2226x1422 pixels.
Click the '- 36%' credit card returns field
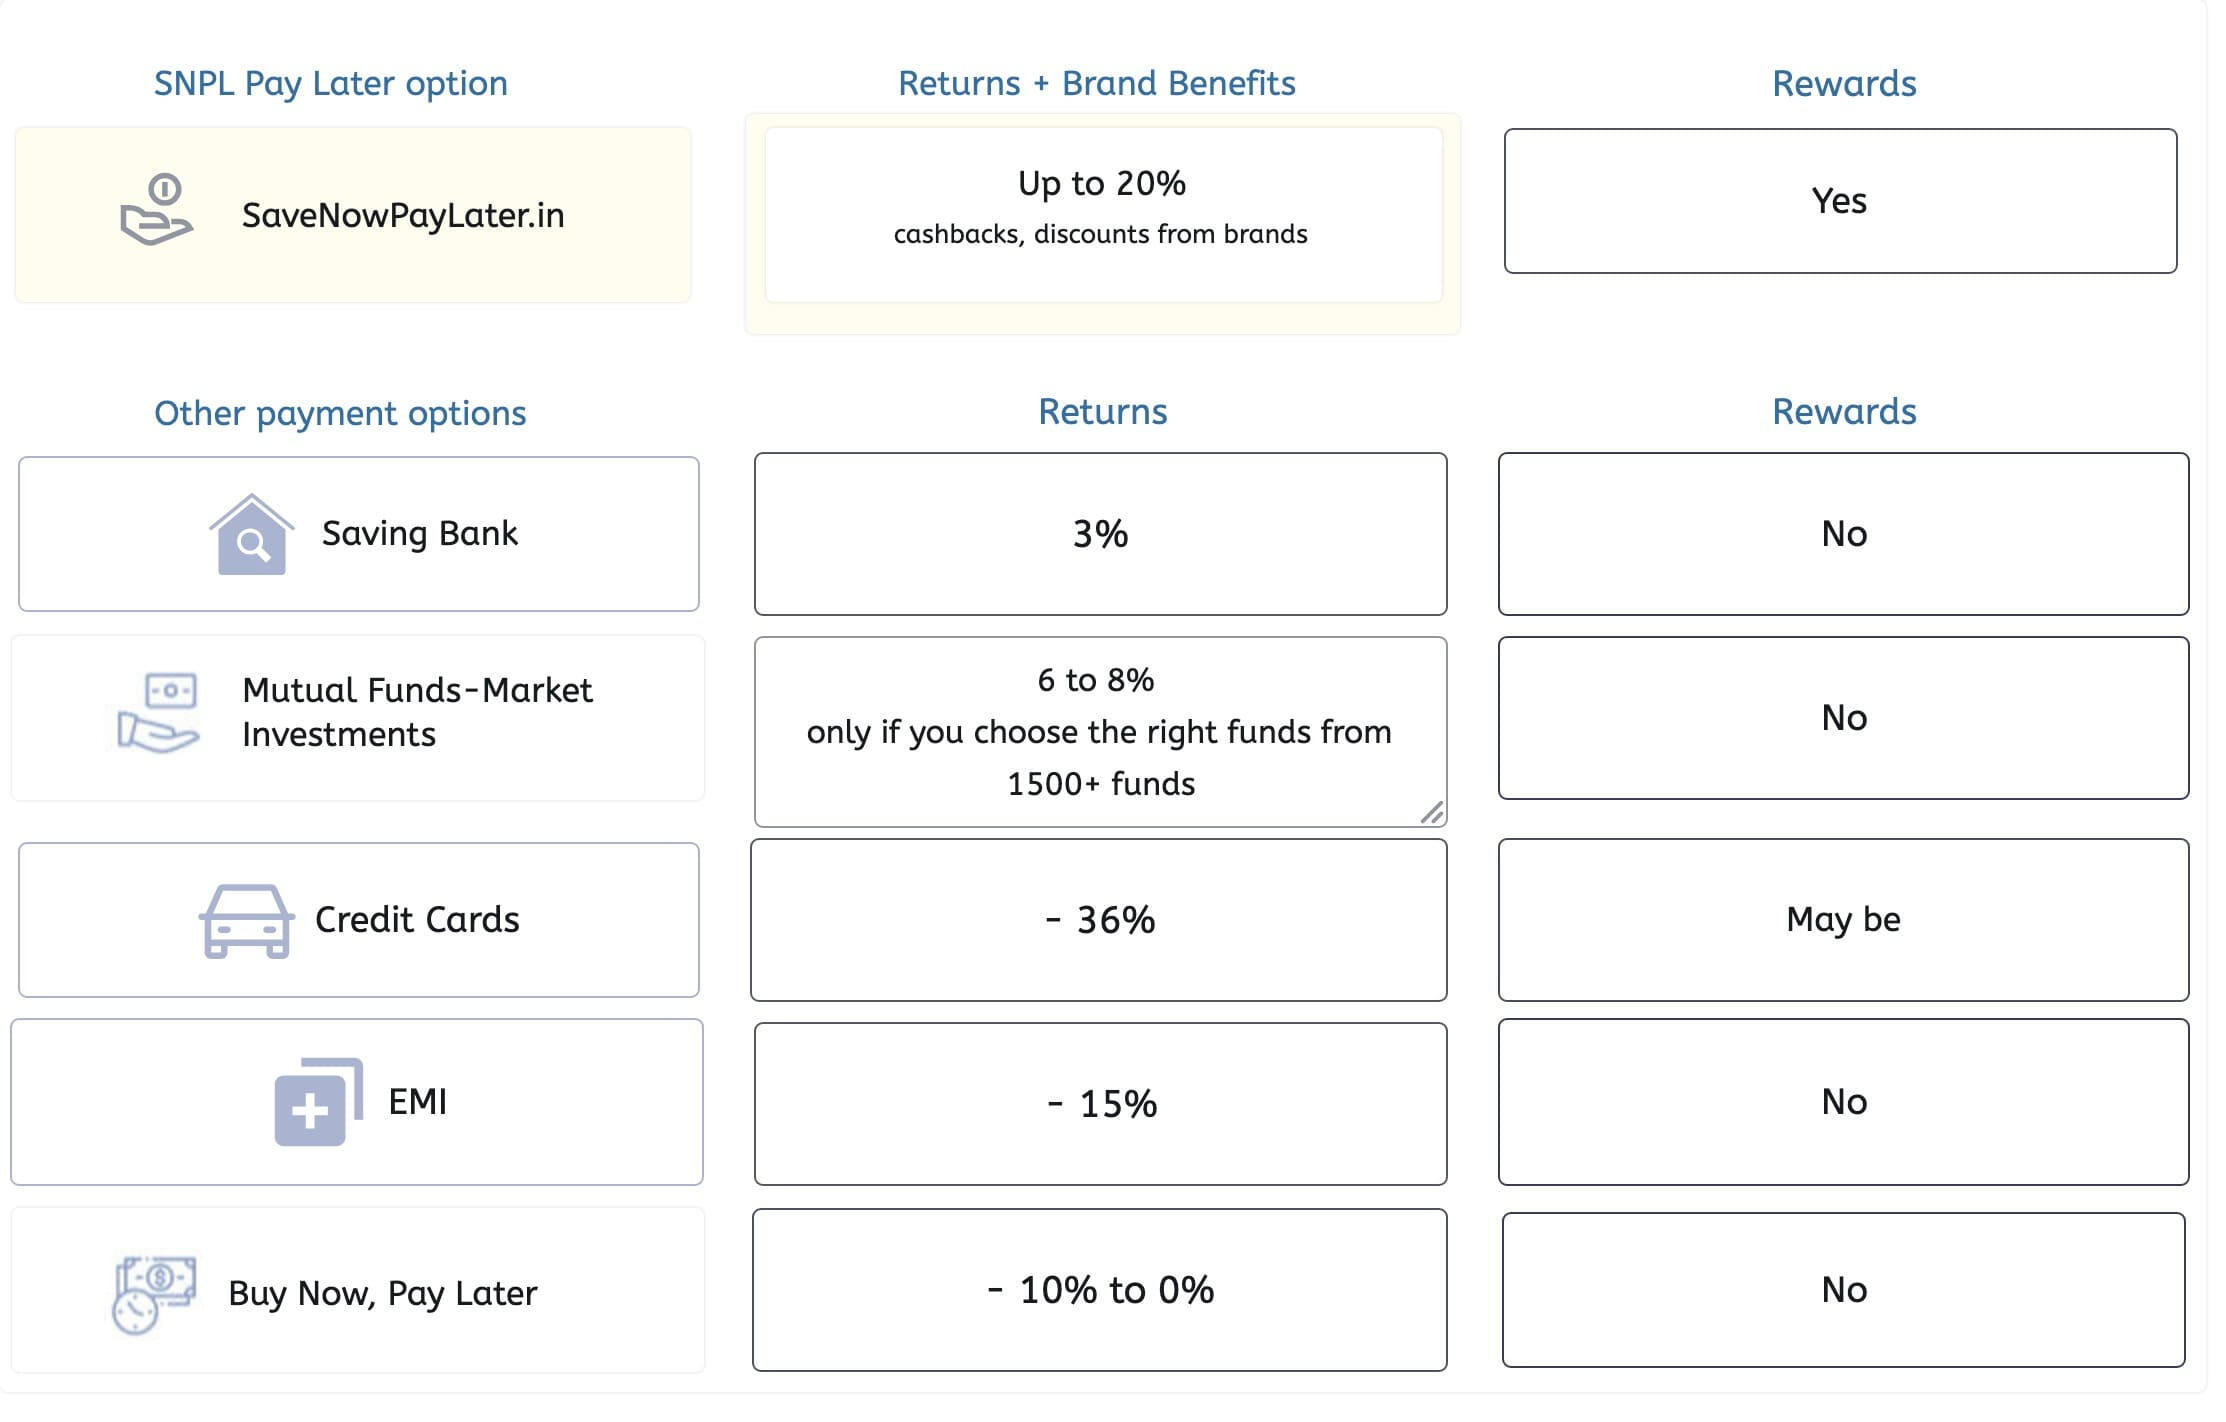(x=1099, y=920)
